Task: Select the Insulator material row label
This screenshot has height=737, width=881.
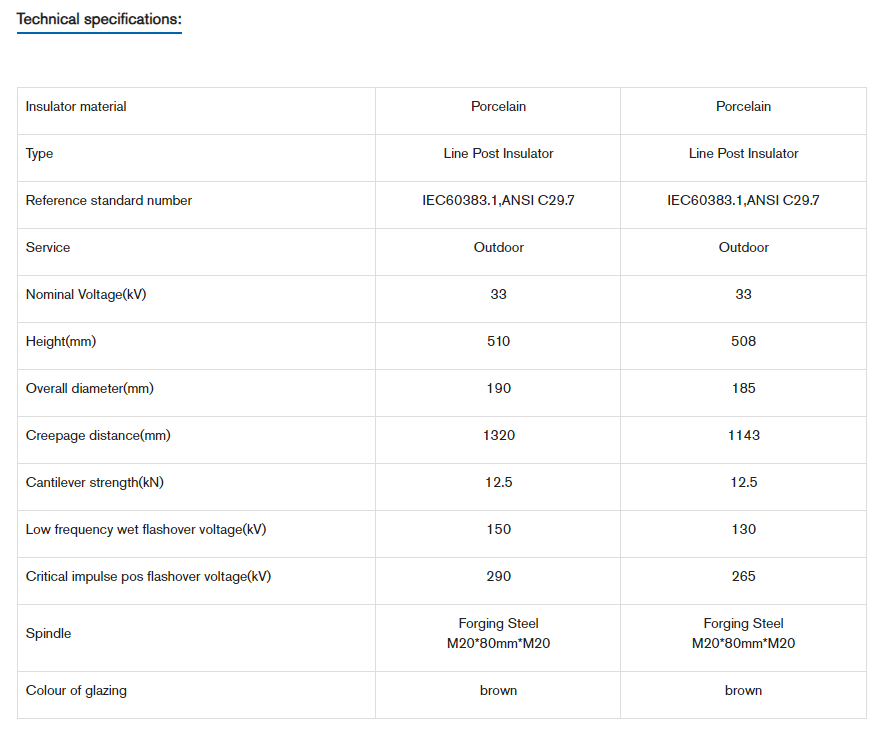Action: 76,107
